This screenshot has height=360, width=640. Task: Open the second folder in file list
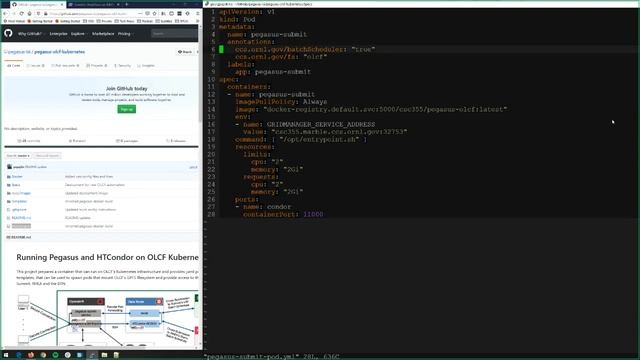[x=16, y=185]
